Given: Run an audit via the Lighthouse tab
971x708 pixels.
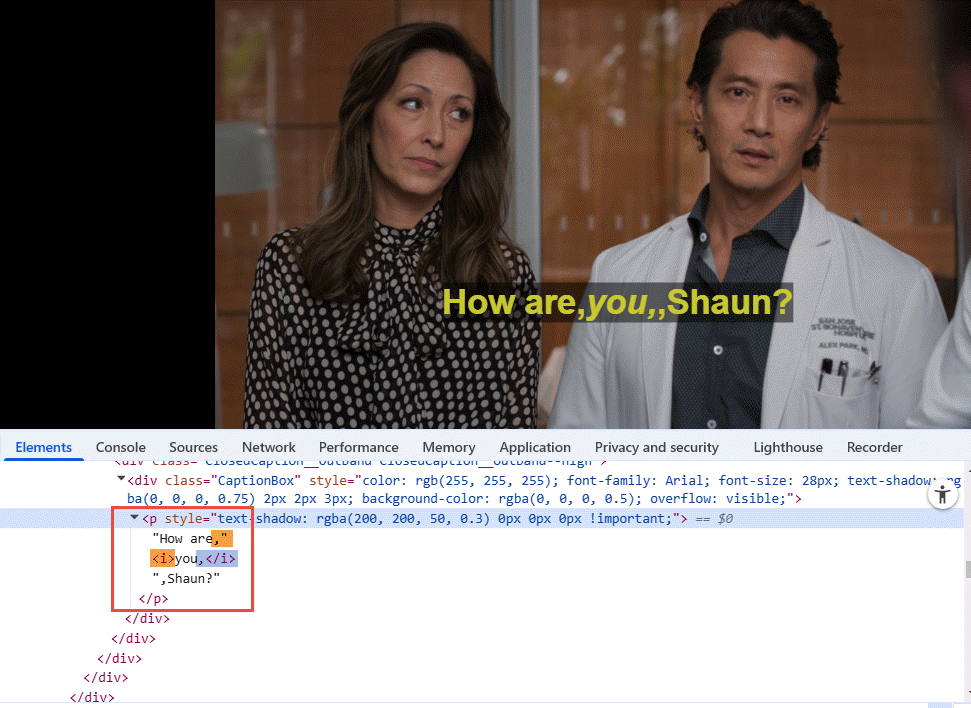Looking at the screenshot, I should tap(788, 447).
